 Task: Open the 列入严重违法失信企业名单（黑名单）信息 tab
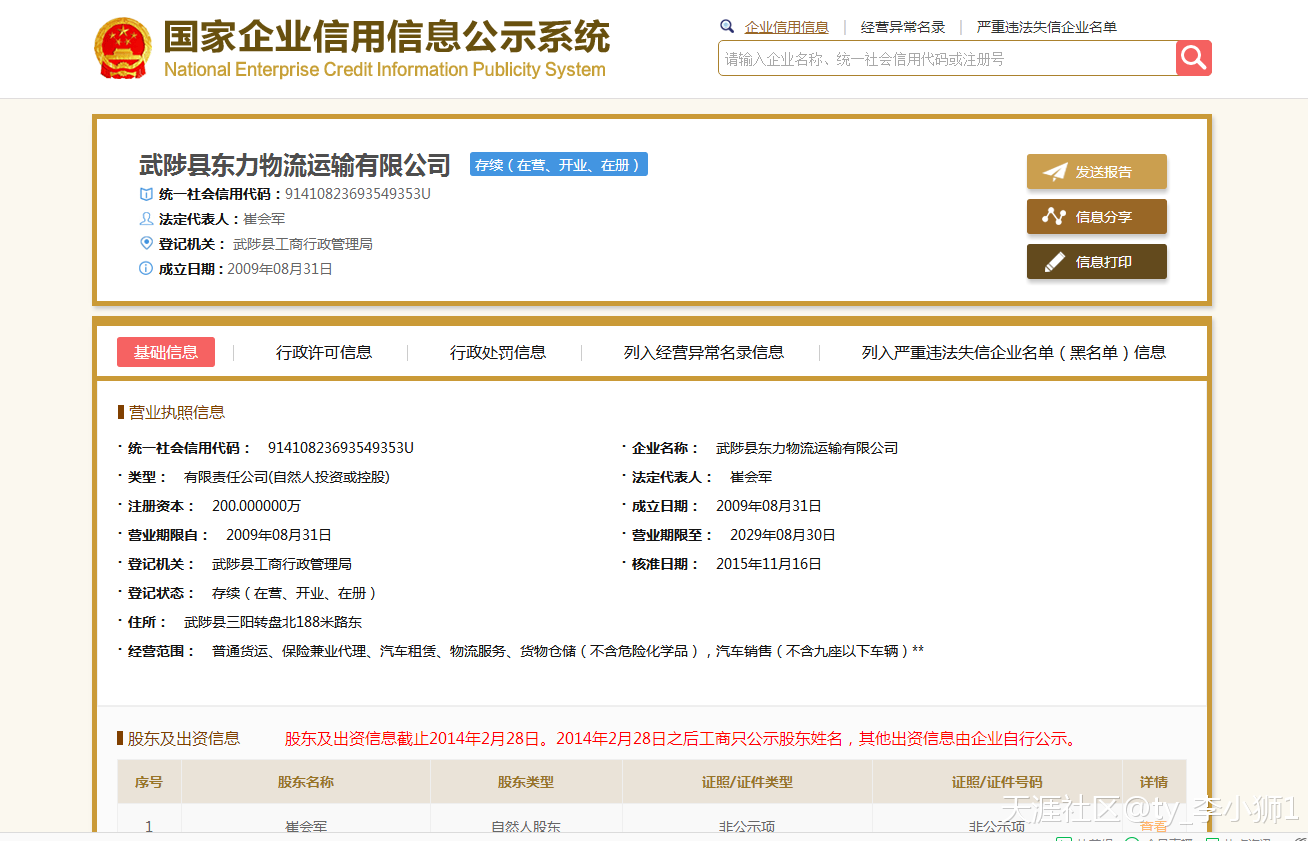(x=1014, y=352)
